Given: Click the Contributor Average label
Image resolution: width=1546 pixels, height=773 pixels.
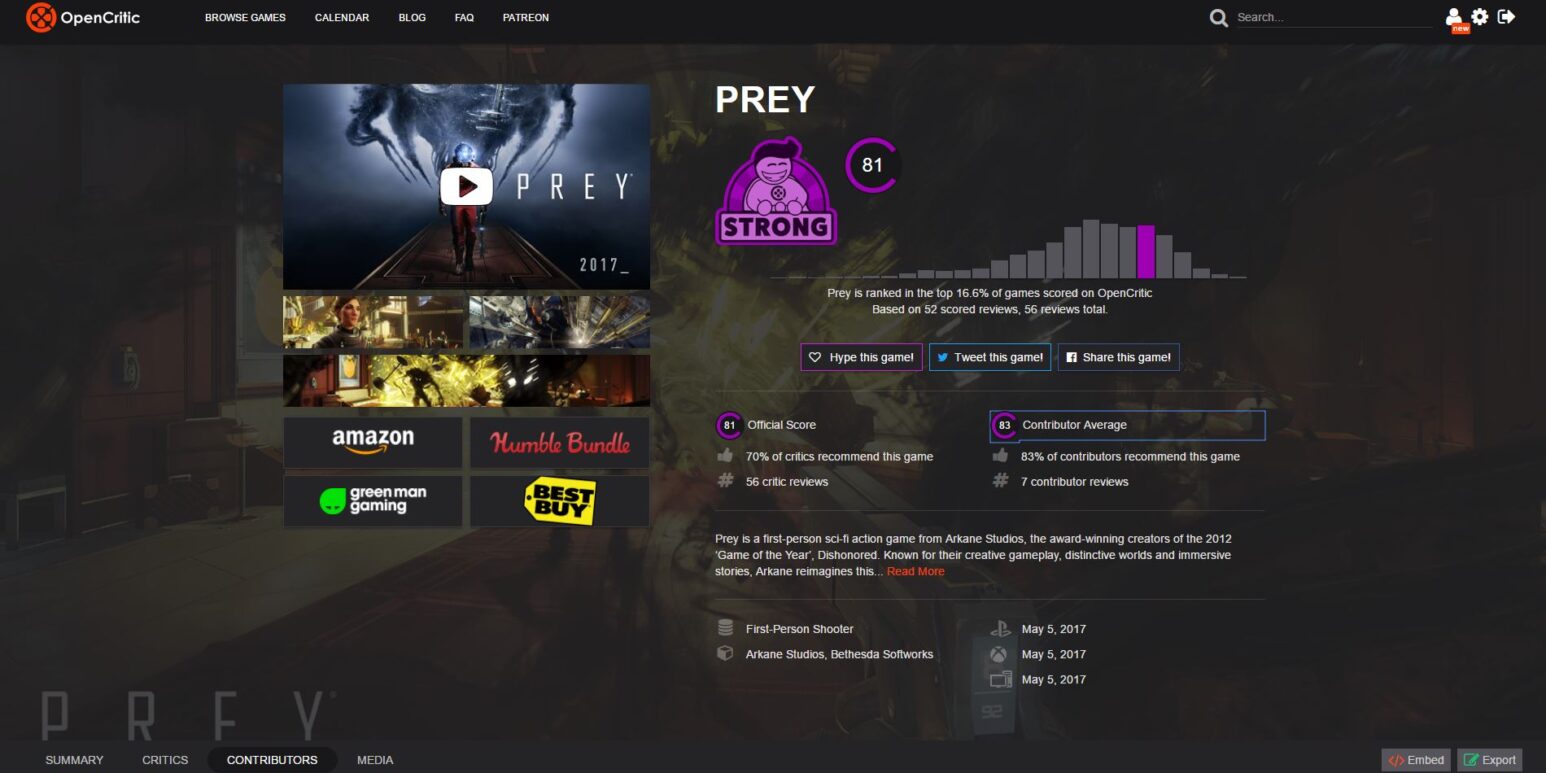Looking at the screenshot, I should click(x=1074, y=425).
